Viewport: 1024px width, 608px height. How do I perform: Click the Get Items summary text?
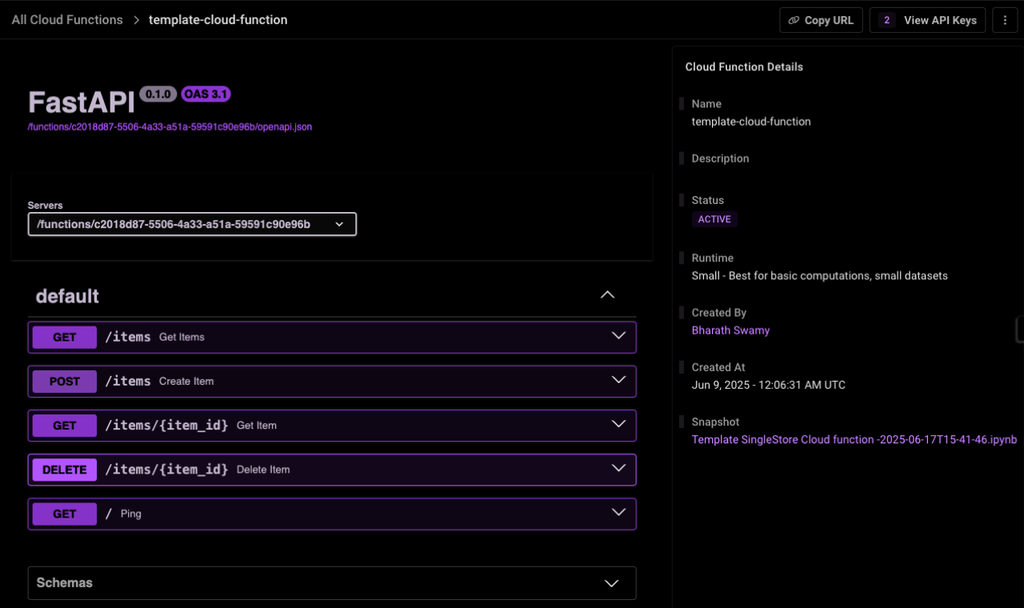point(182,337)
